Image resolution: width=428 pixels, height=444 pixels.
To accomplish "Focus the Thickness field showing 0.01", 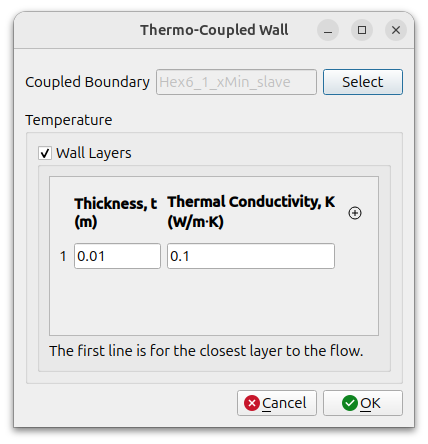I will click(x=117, y=256).
